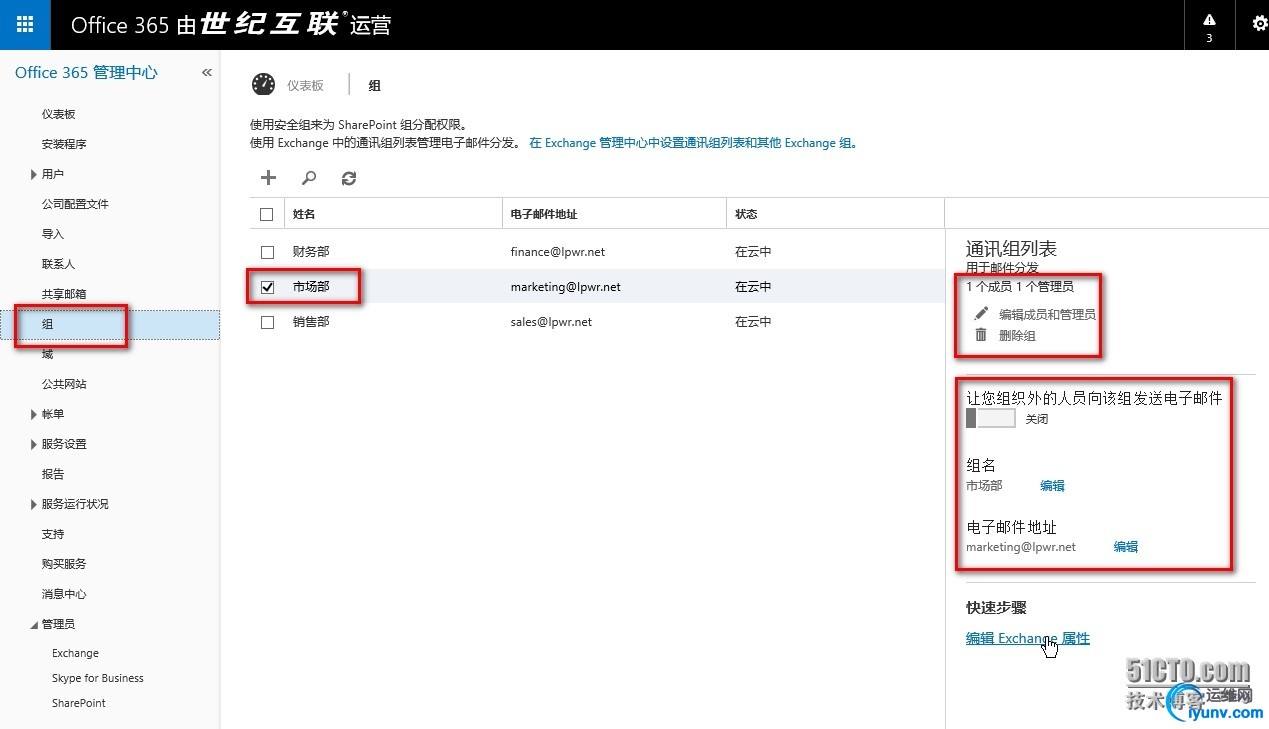Collapse the 管理员 navigation node

point(34,624)
